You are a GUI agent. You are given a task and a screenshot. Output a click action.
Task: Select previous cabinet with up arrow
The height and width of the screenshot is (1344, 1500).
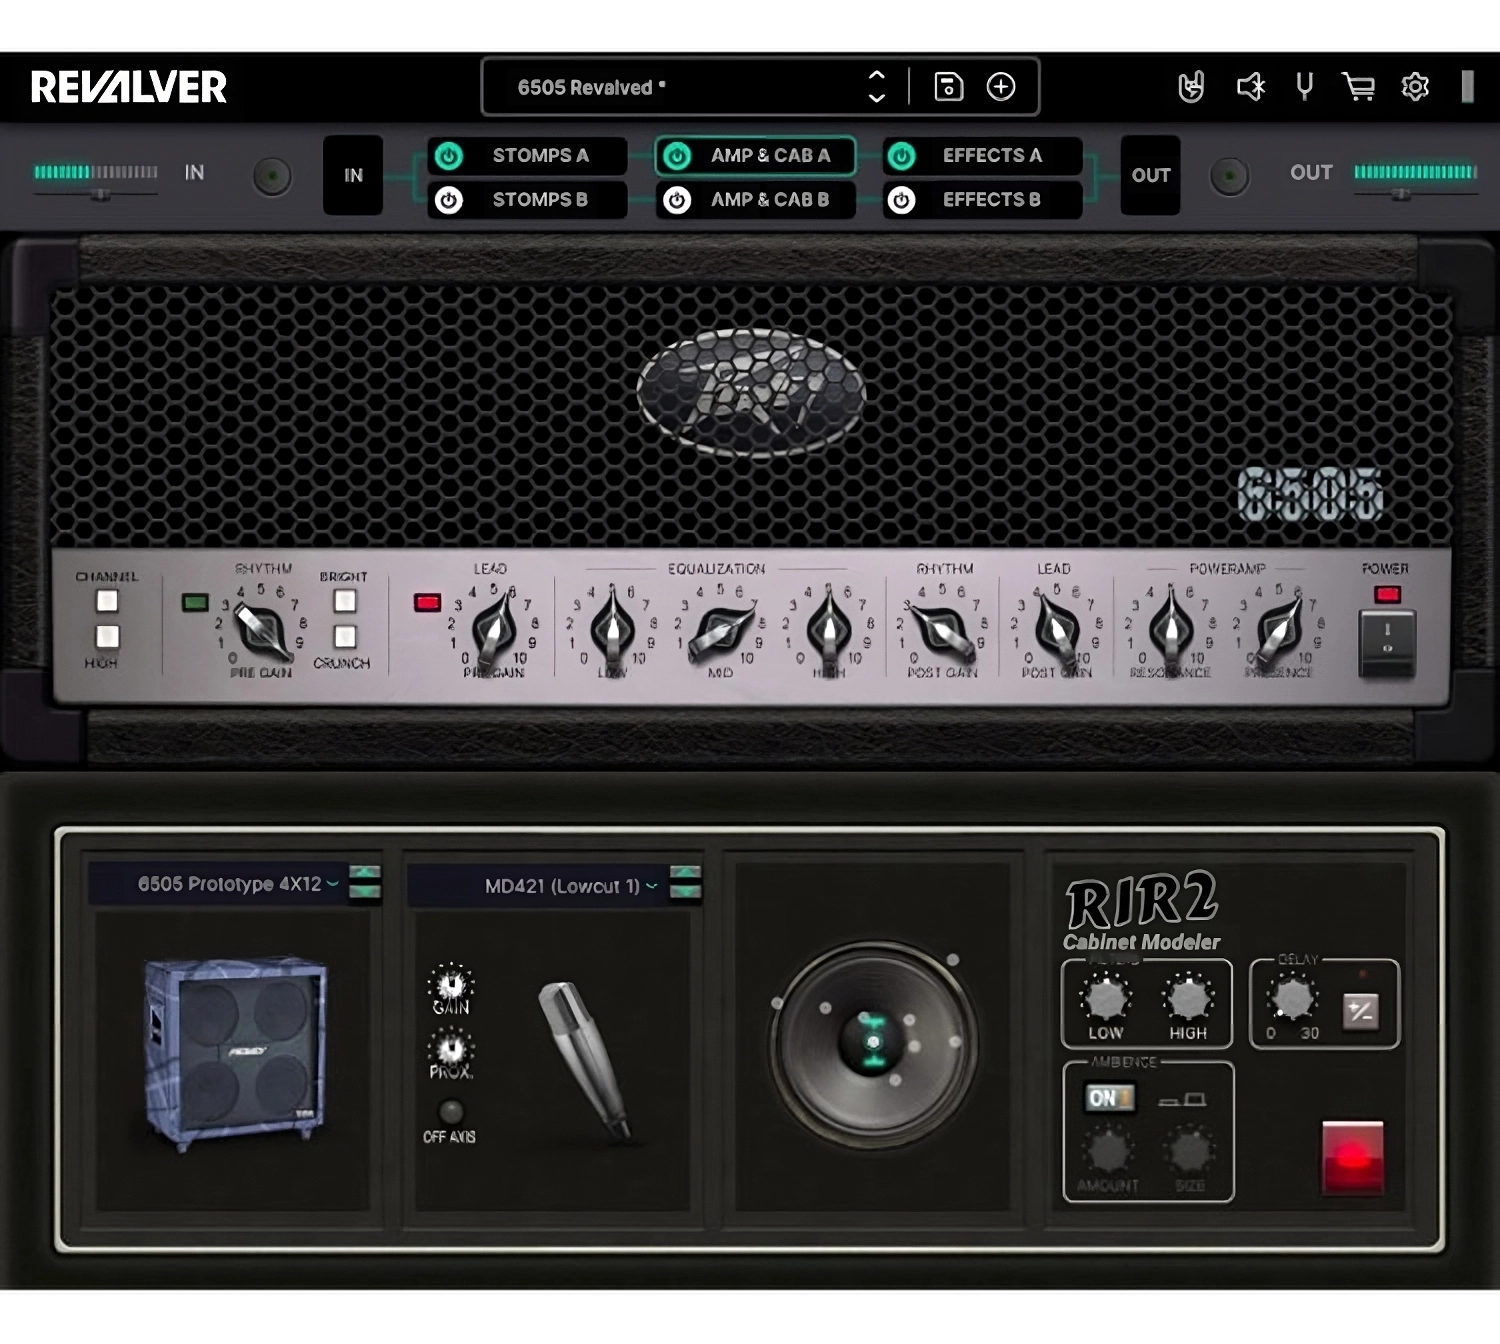[365, 873]
